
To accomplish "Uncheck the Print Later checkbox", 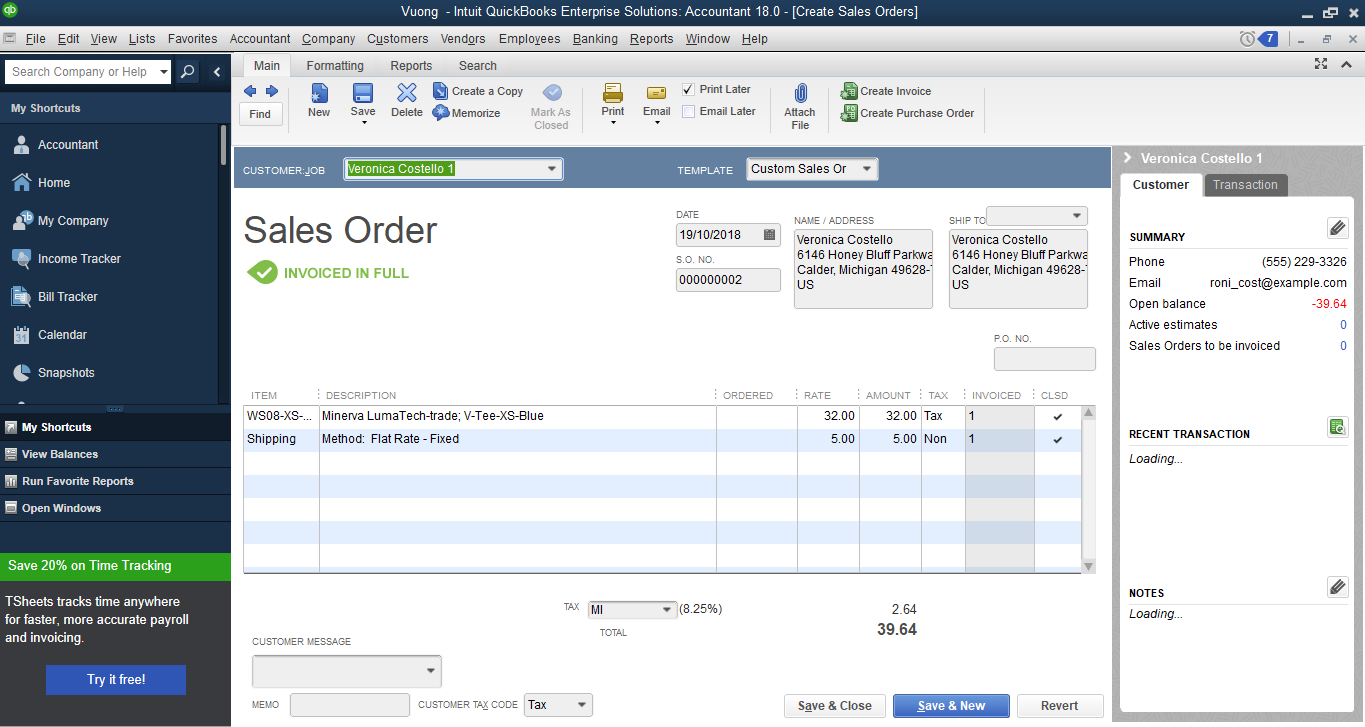I will click(x=688, y=89).
